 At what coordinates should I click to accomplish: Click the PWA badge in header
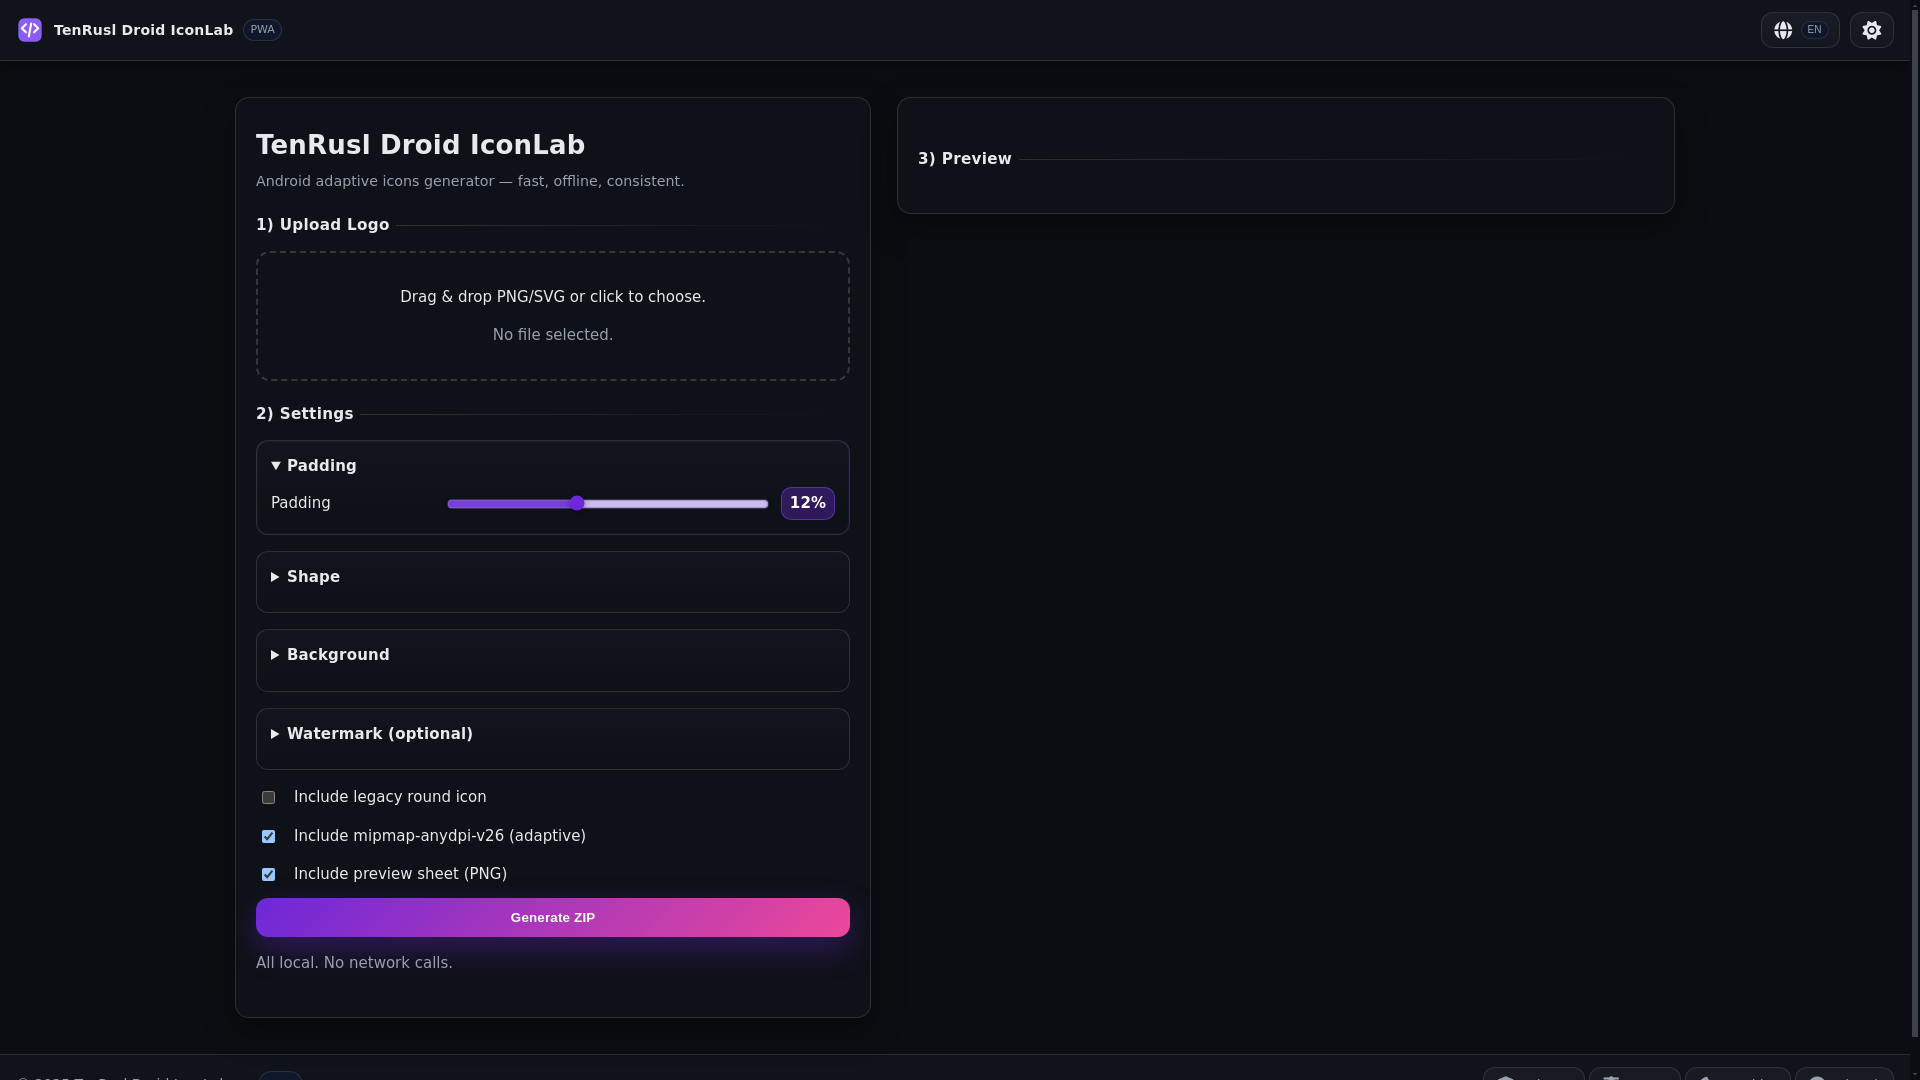(x=262, y=30)
